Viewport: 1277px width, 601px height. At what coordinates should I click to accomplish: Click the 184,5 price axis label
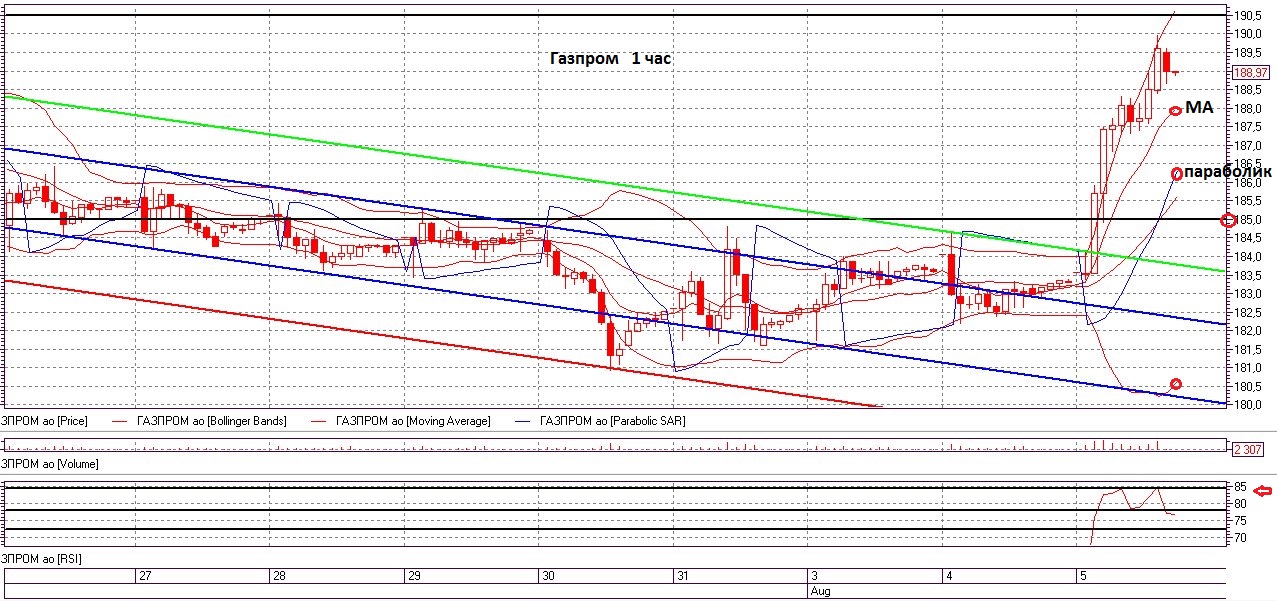tap(1246, 238)
